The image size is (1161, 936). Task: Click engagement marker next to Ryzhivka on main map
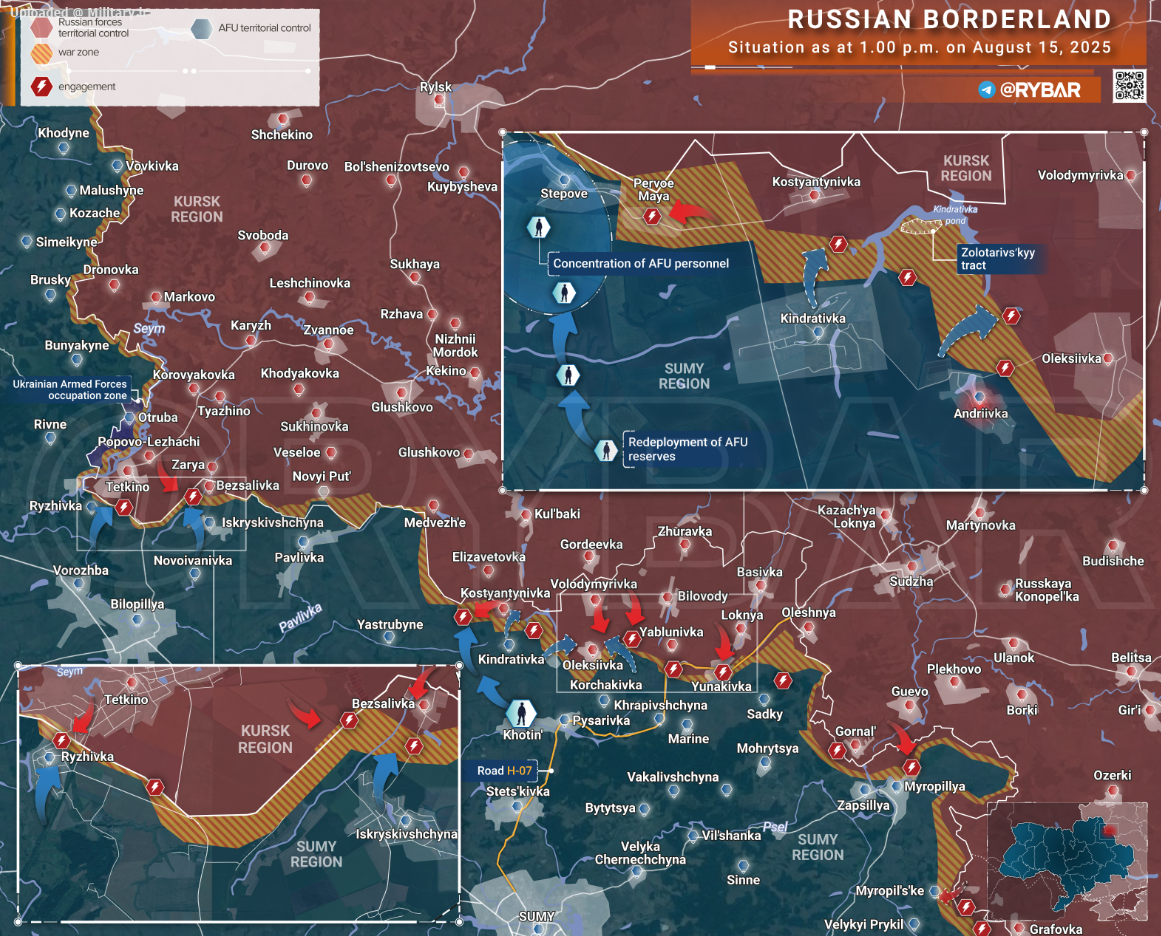124,507
